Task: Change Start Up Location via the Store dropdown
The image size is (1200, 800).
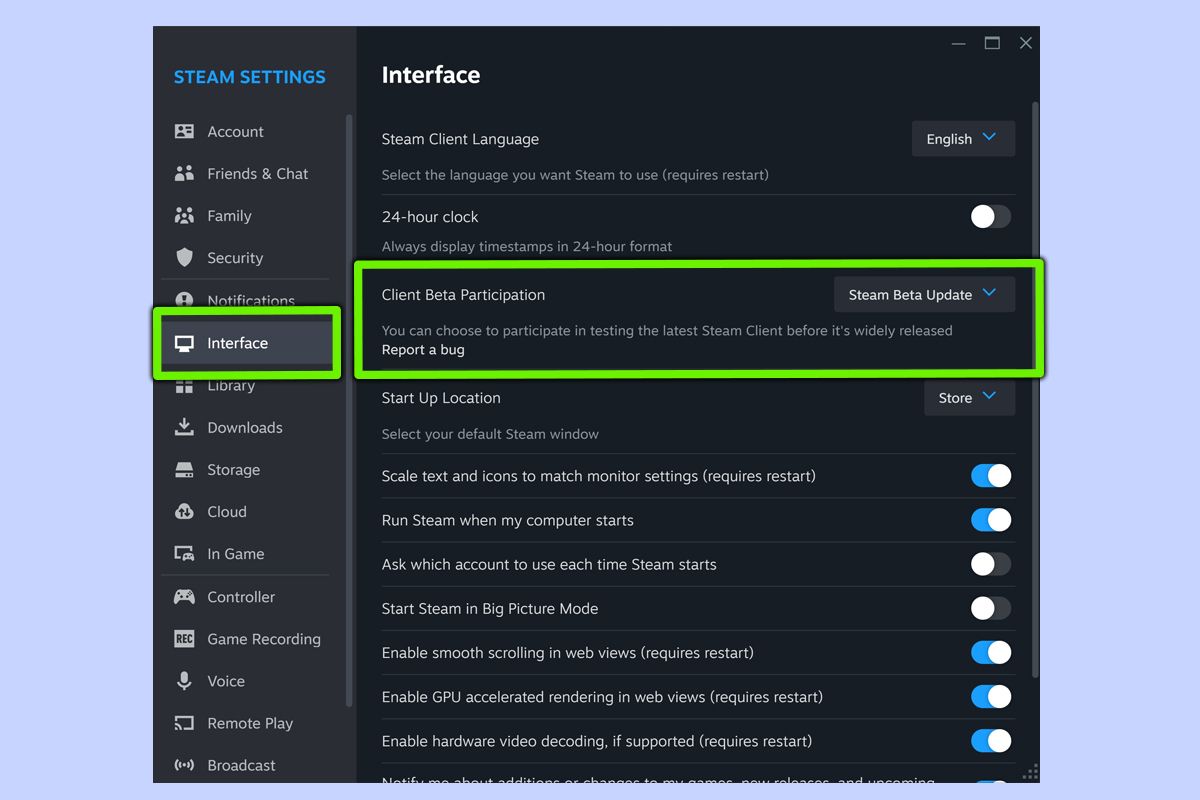Action: [x=968, y=397]
